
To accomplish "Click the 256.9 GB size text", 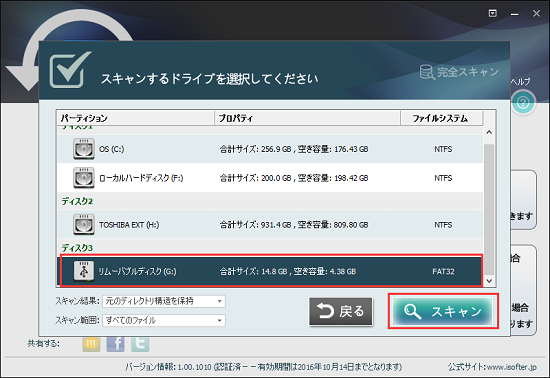I will point(276,149).
